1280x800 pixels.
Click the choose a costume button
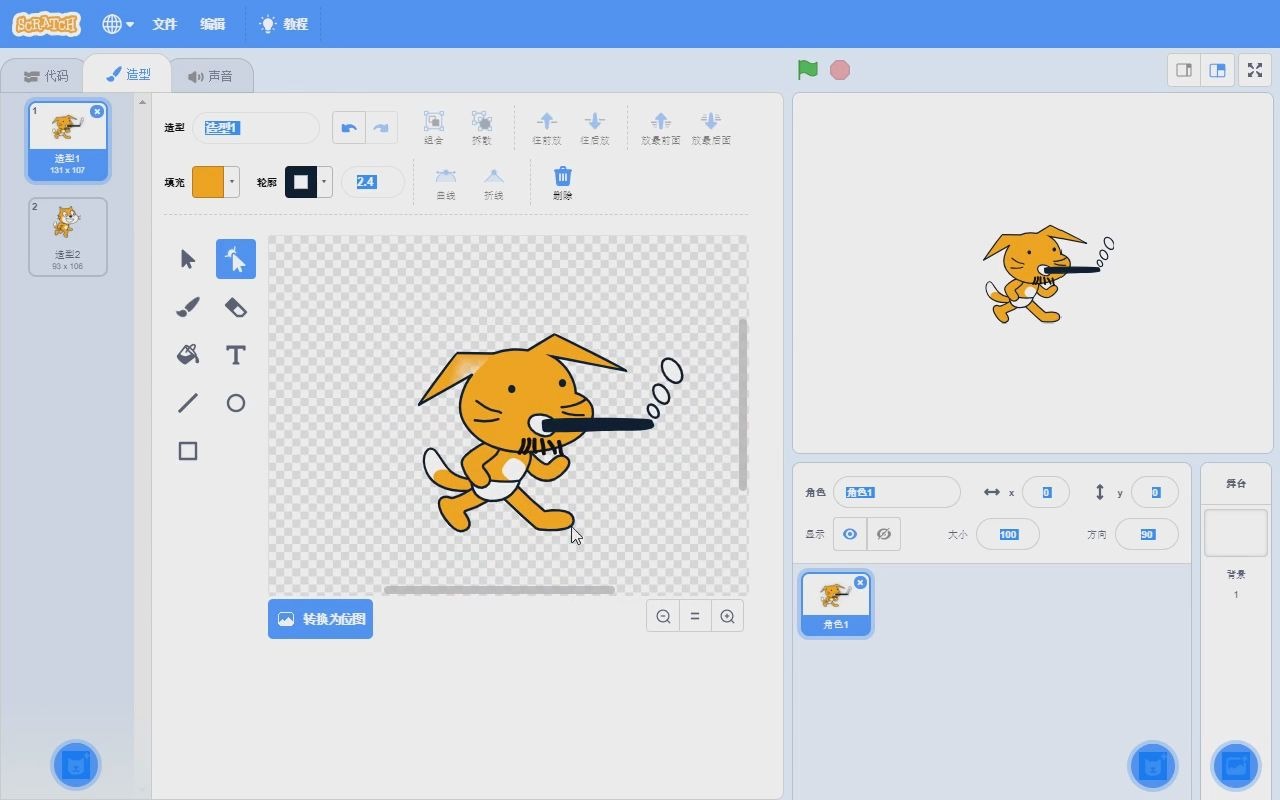click(x=76, y=765)
